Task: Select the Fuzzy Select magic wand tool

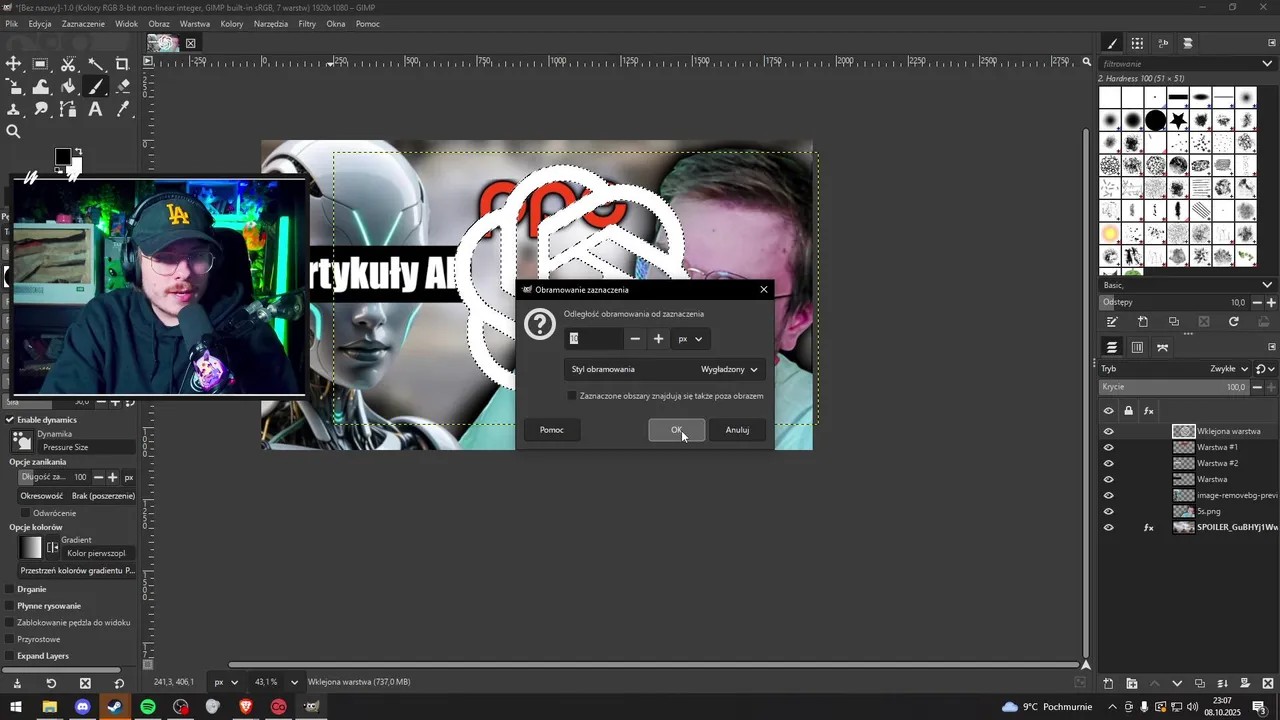Action: [95, 64]
